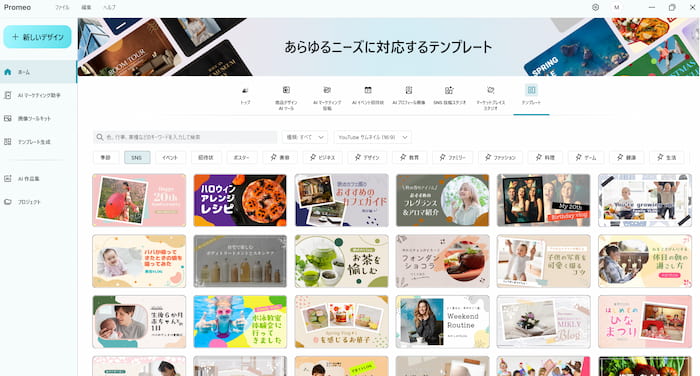The height and width of the screenshot is (376, 700).
Task: Select the pinned ファミリー category chip
Action: pos(452,158)
